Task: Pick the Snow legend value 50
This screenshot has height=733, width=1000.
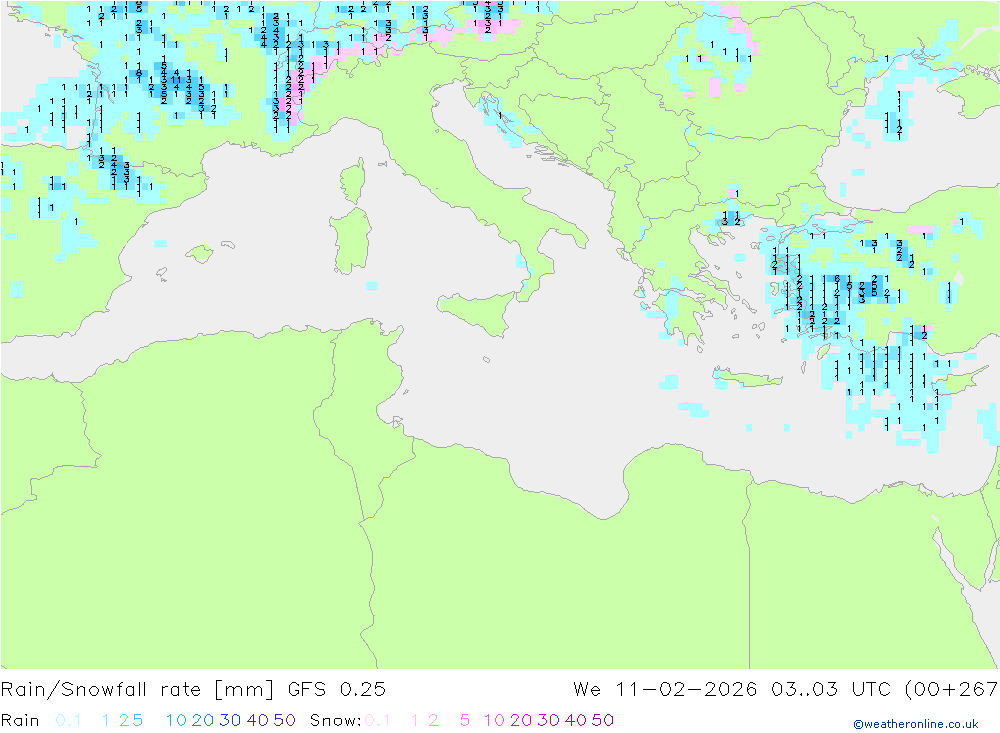Action: pyautogui.click(x=603, y=720)
